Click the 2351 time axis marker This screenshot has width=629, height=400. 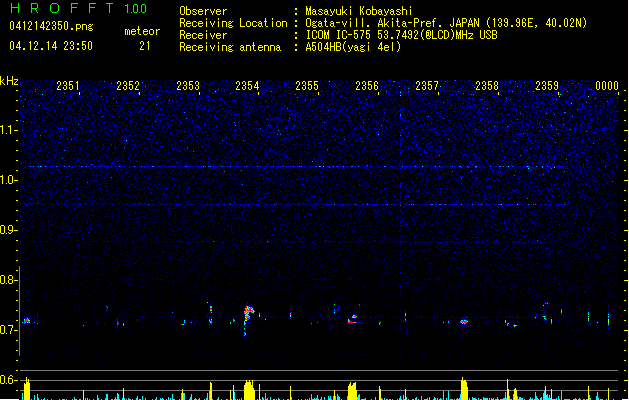pos(68,86)
